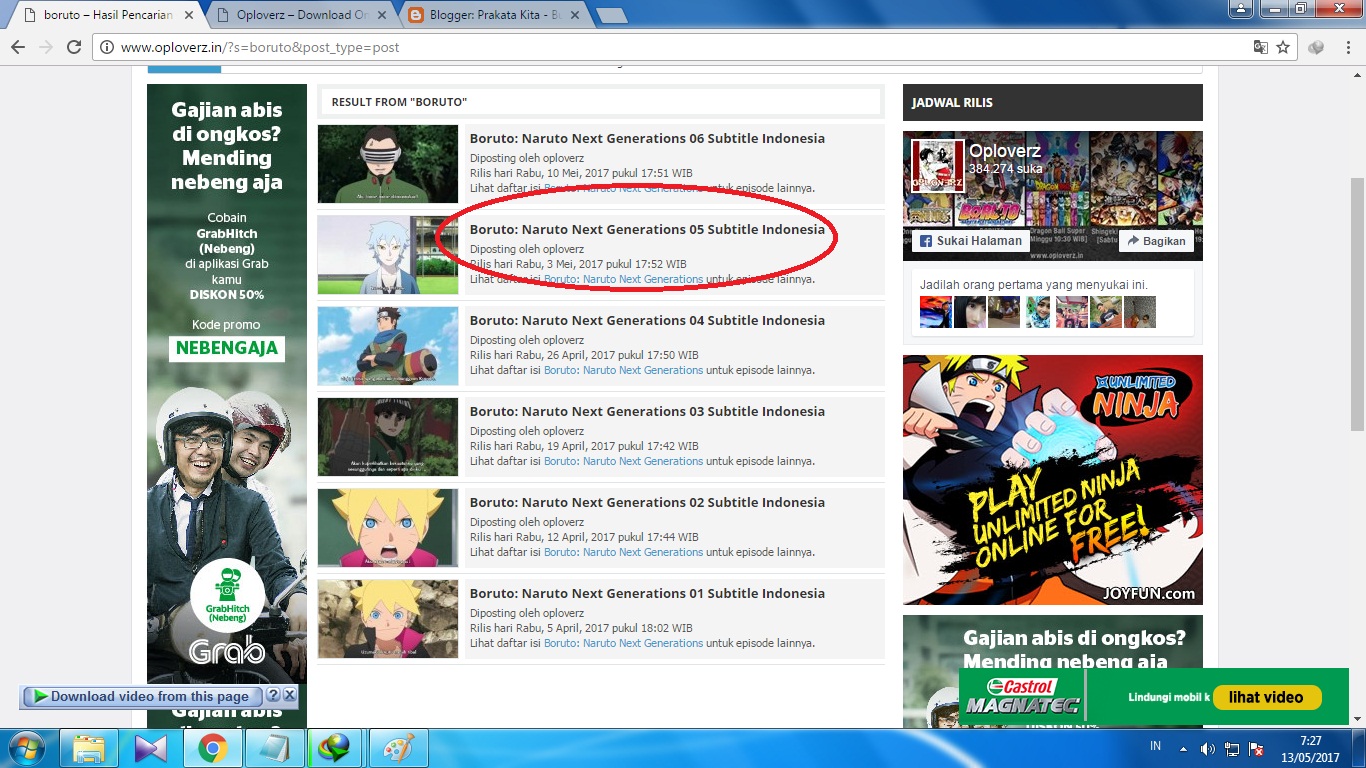Go back to the previous page
The image size is (1366, 768).
(x=18, y=47)
